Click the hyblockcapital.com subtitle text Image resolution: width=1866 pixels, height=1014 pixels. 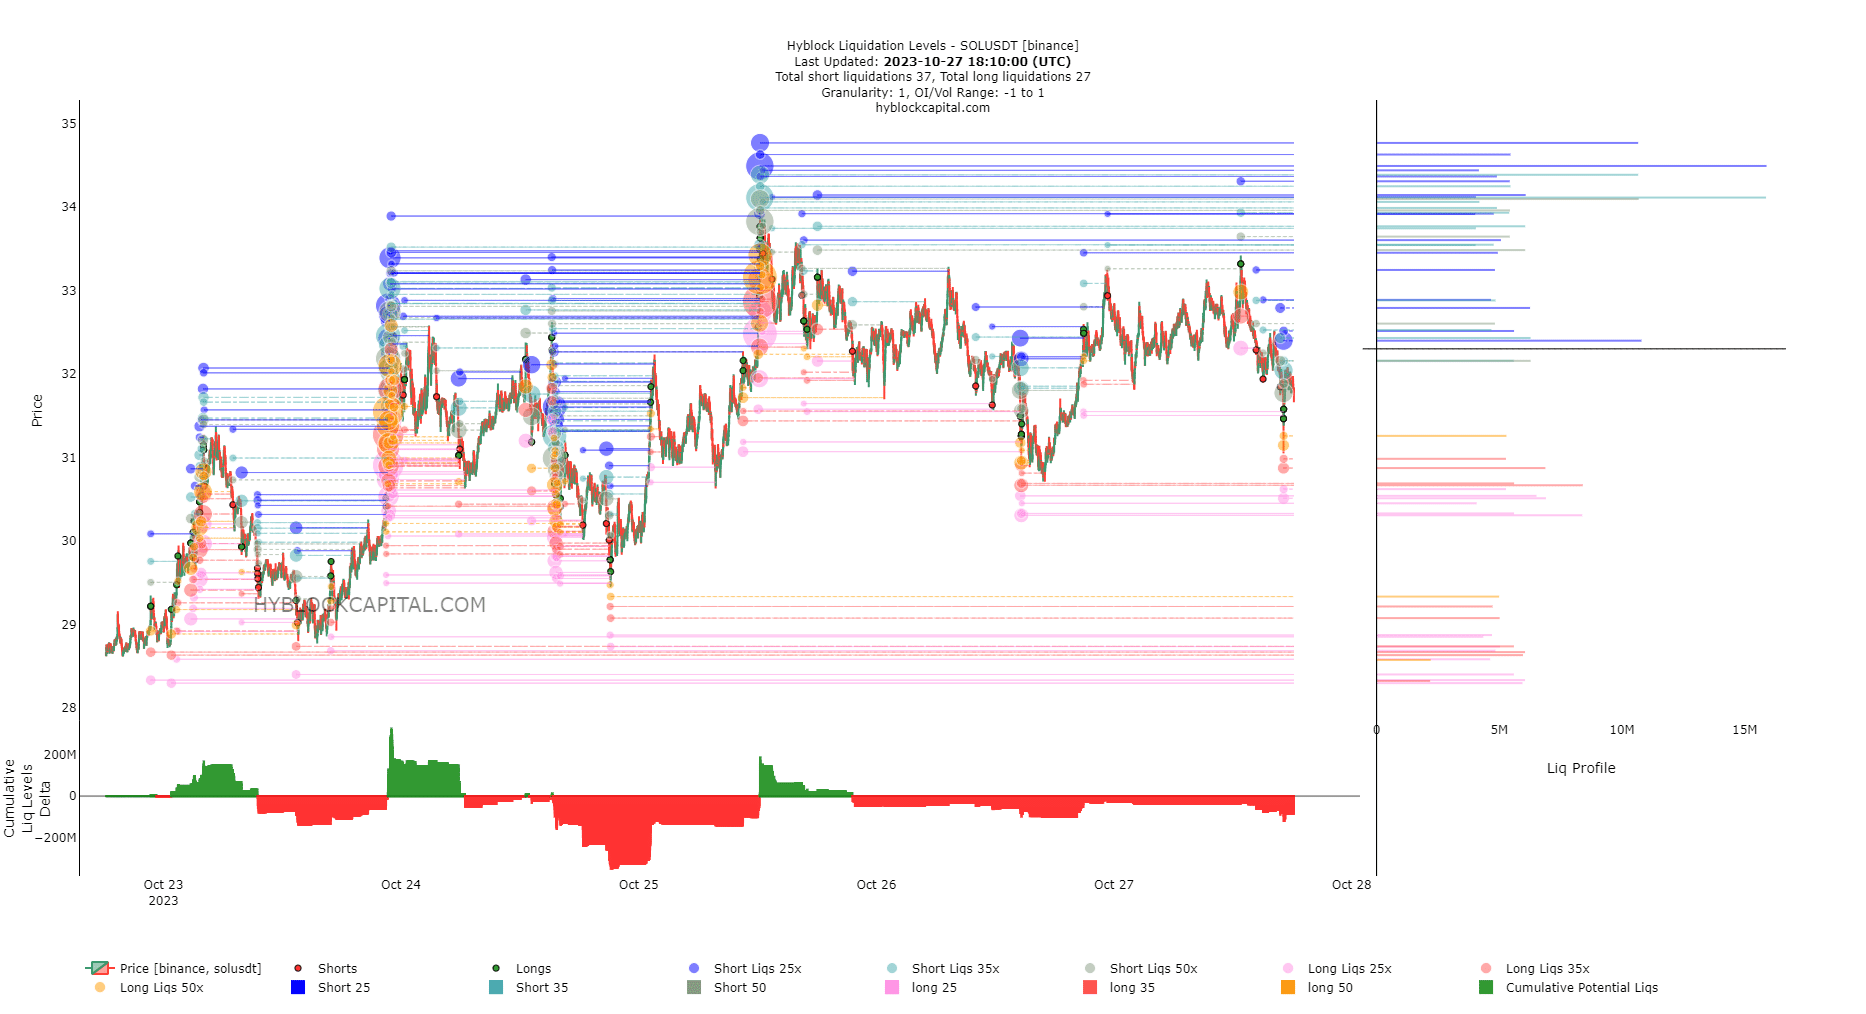pos(933,108)
